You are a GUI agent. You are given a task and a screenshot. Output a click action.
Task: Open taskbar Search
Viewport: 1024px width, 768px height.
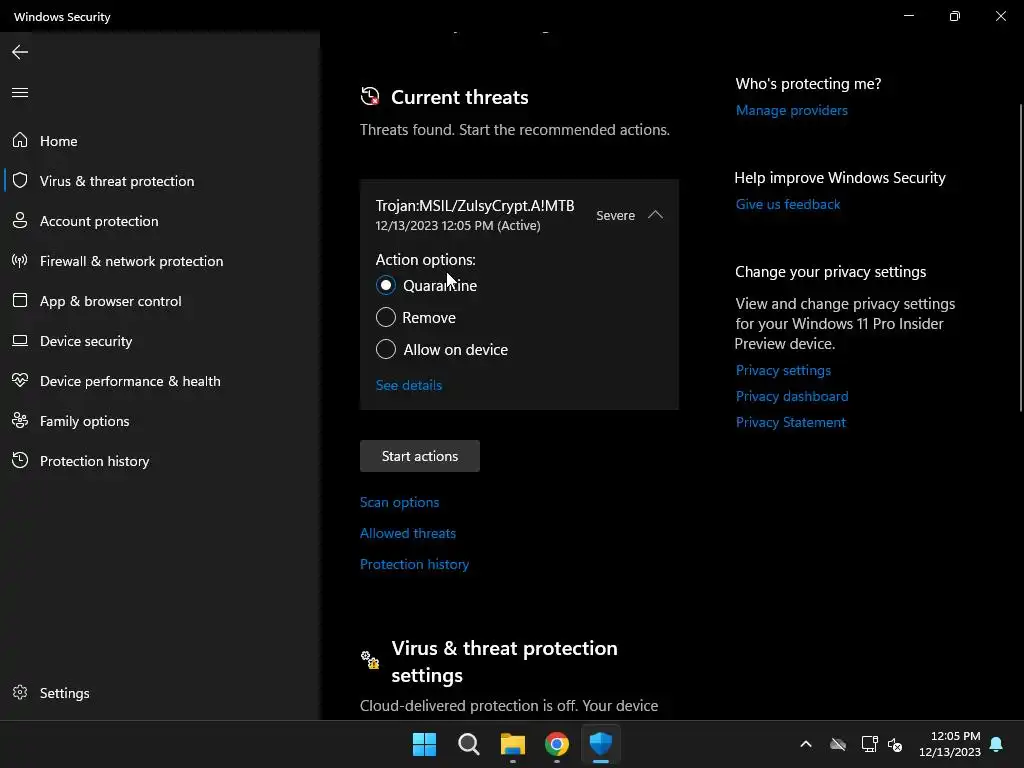(469, 744)
